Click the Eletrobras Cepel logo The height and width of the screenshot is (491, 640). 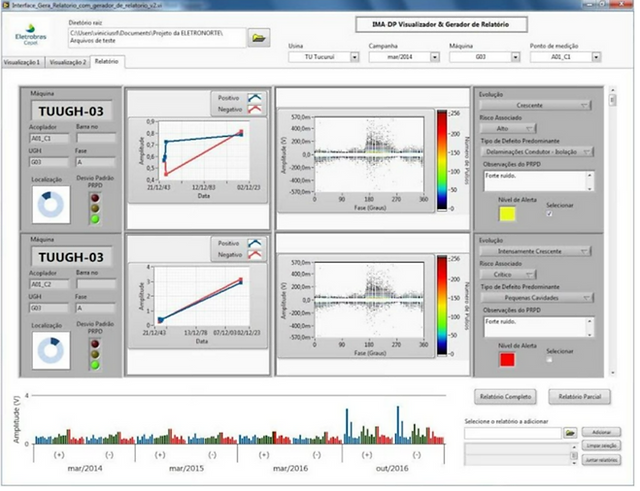[x=31, y=34]
